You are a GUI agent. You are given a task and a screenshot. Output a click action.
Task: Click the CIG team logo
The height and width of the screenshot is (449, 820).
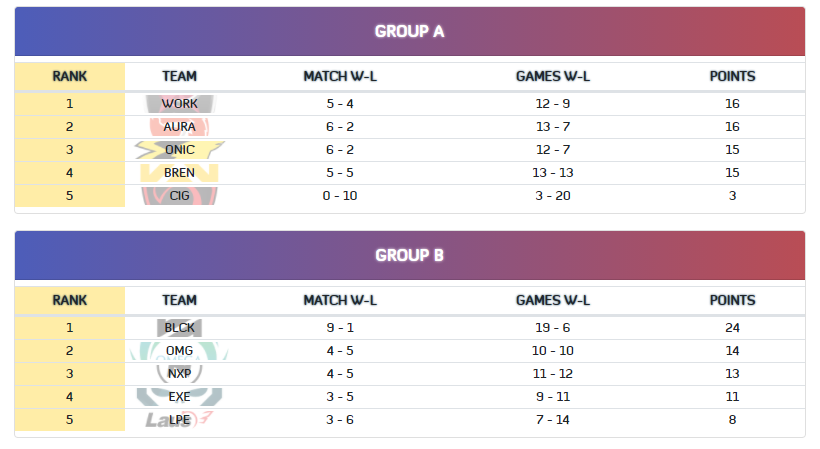[x=179, y=195]
